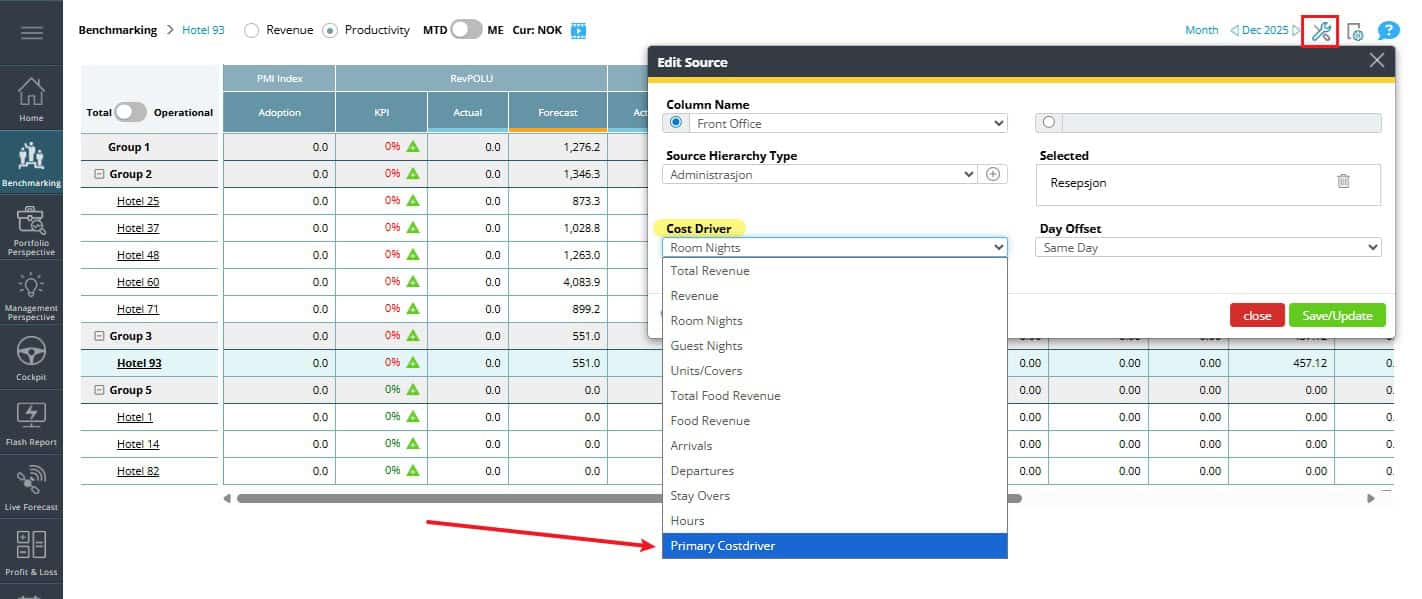Open the Day Offset dropdown
Screen dimensions: 1422x599
pos(1208,247)
